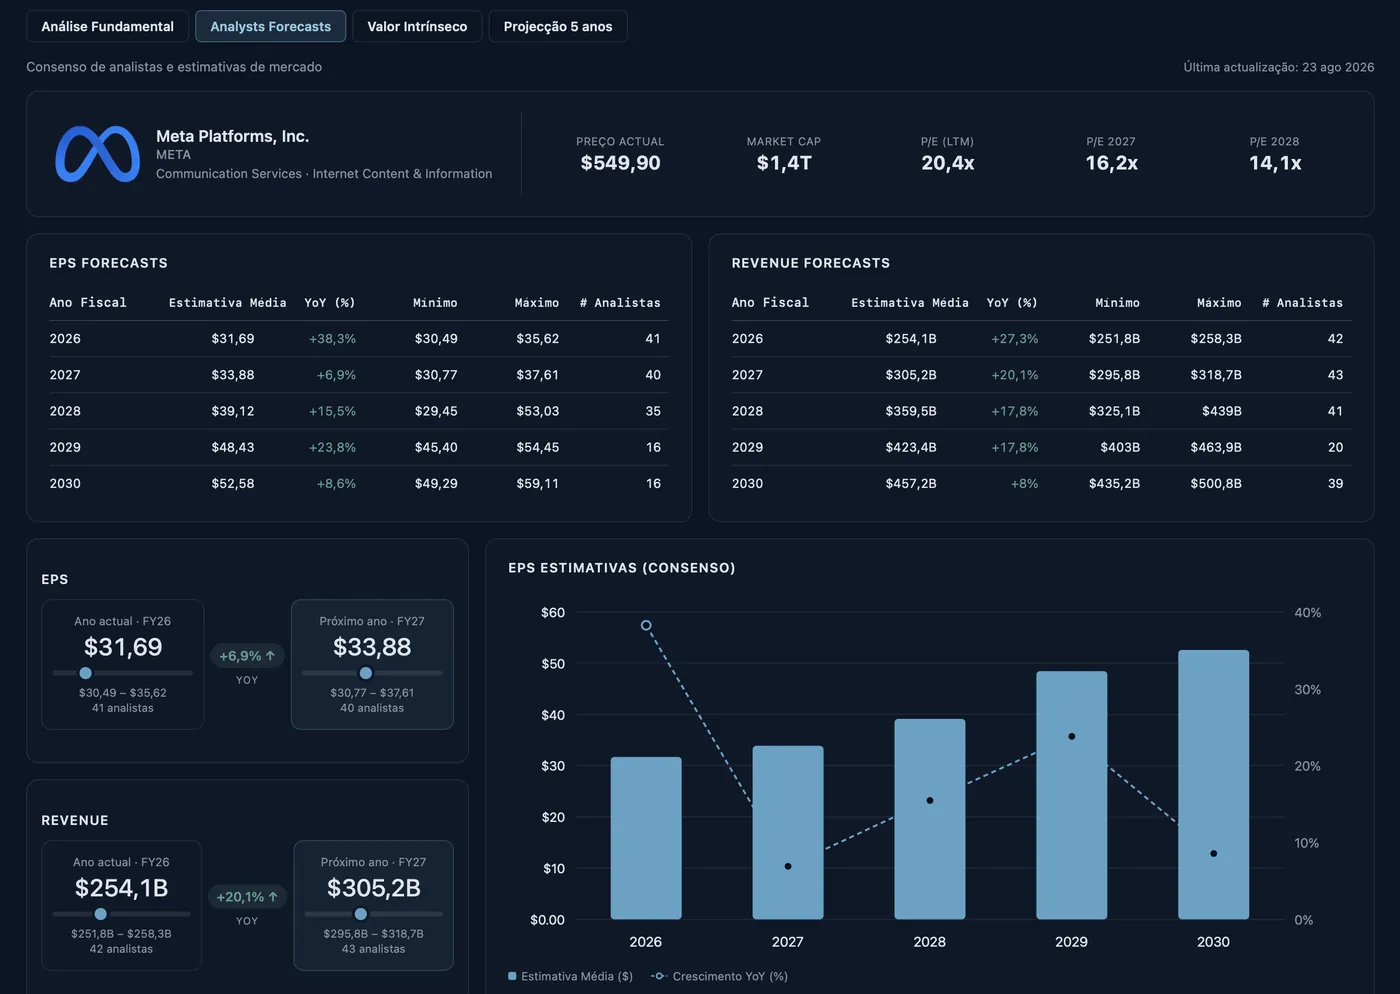Click the # Analistas header in EPS Forecasts table

[x=620, y=303]
